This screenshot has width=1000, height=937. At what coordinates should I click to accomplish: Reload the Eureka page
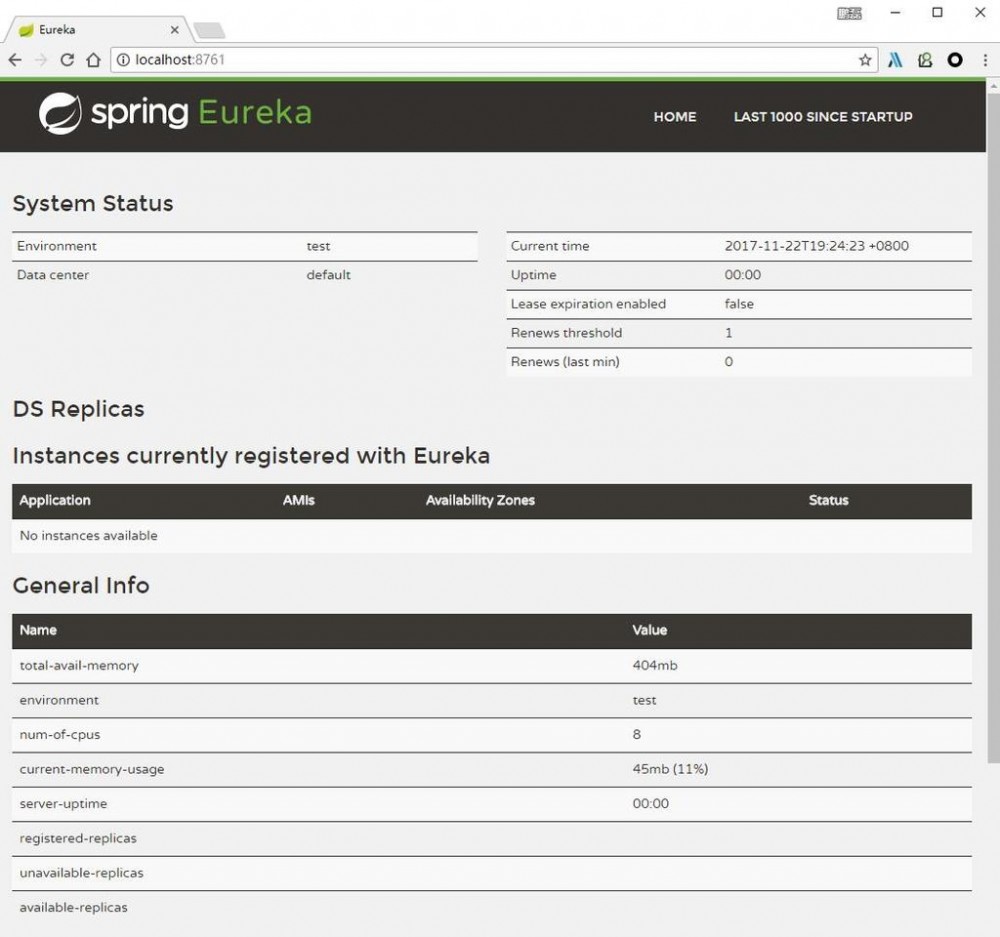[67, 60]
